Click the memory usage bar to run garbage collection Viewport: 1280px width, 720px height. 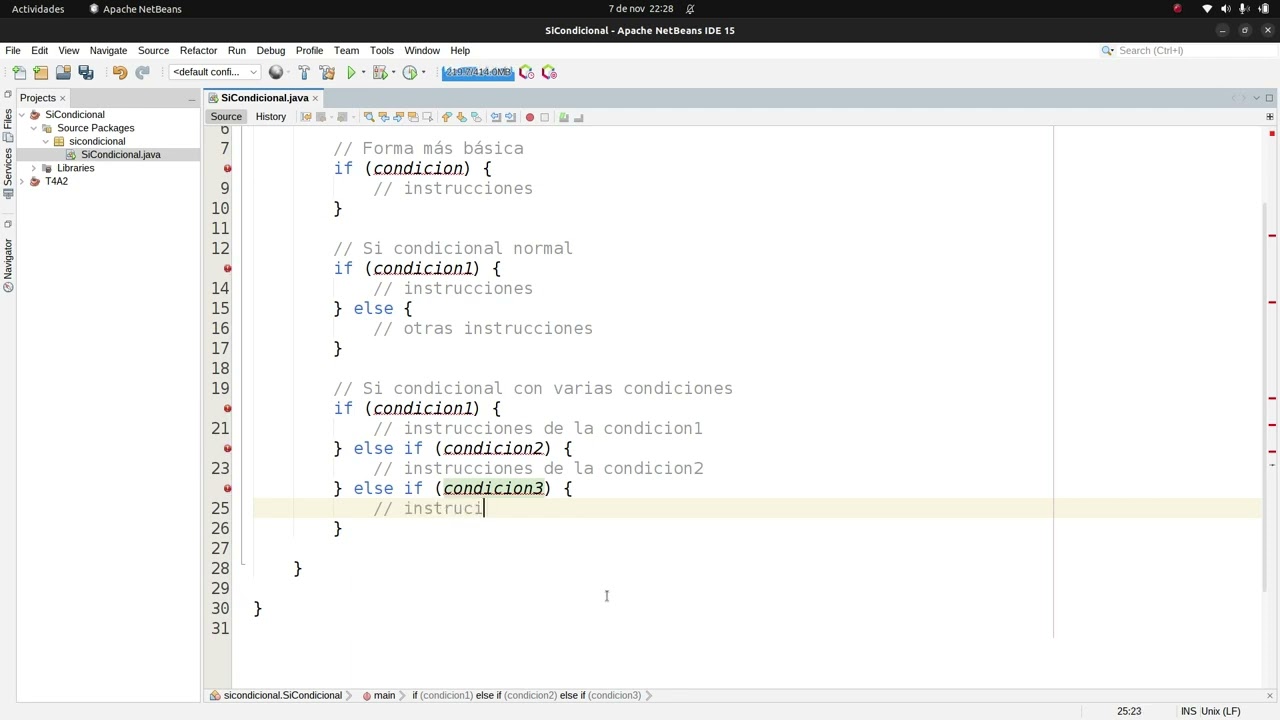click(x=478, y=72)
